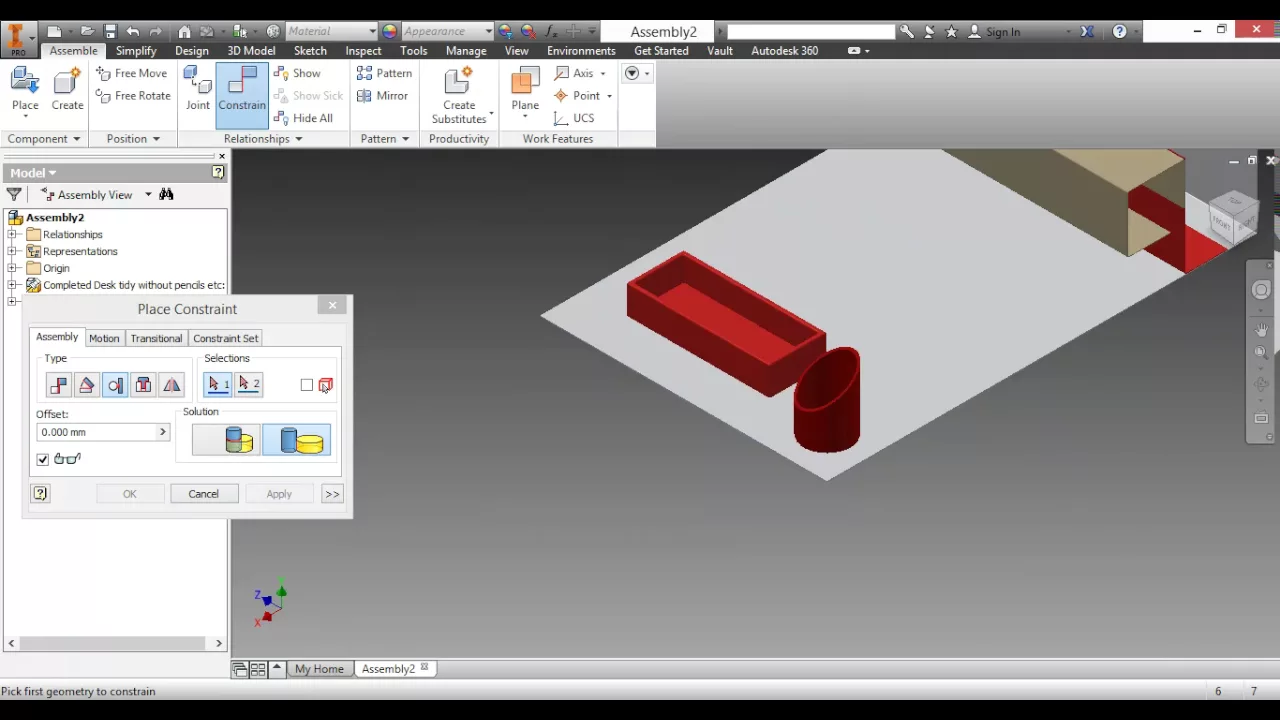Click the Create component tool
The image size is (1280, 720).
point(68,90)
